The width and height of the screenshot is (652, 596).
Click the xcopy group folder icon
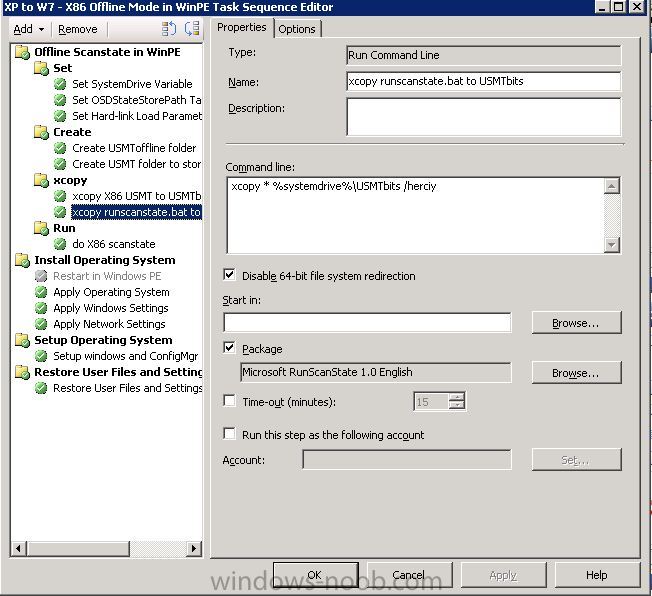(42, 180)
